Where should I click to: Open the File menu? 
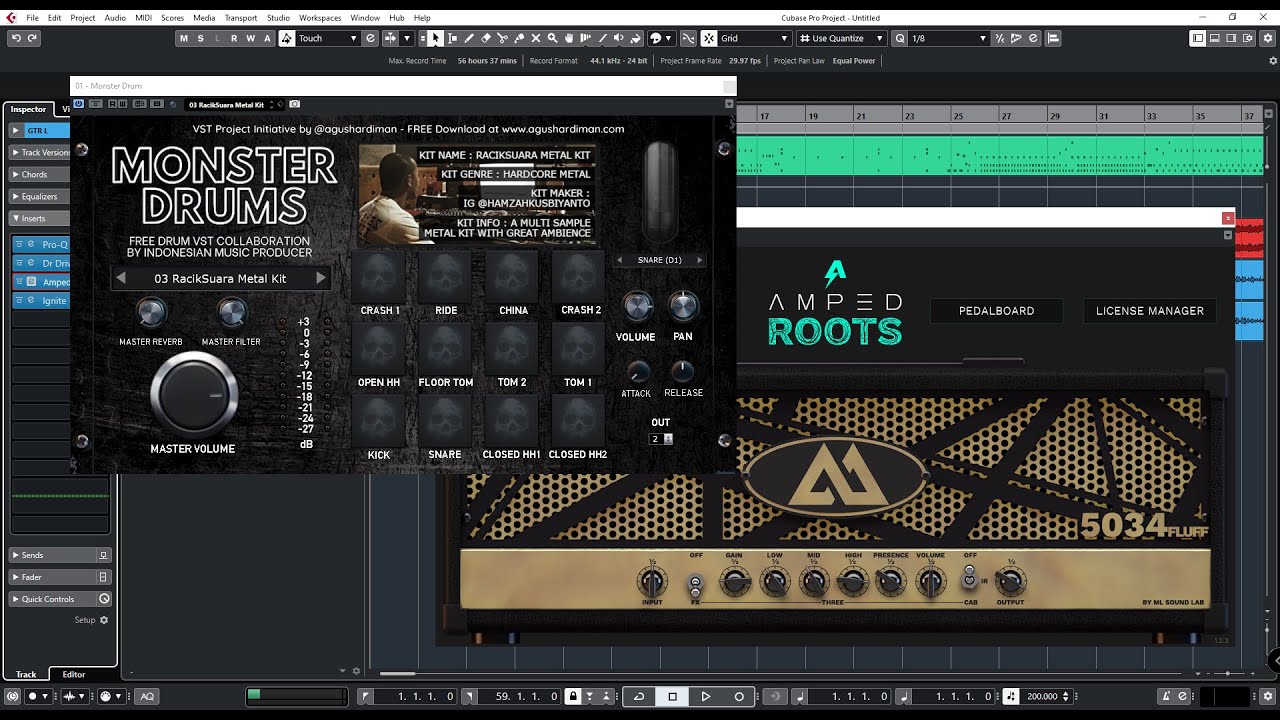(33, 18)
